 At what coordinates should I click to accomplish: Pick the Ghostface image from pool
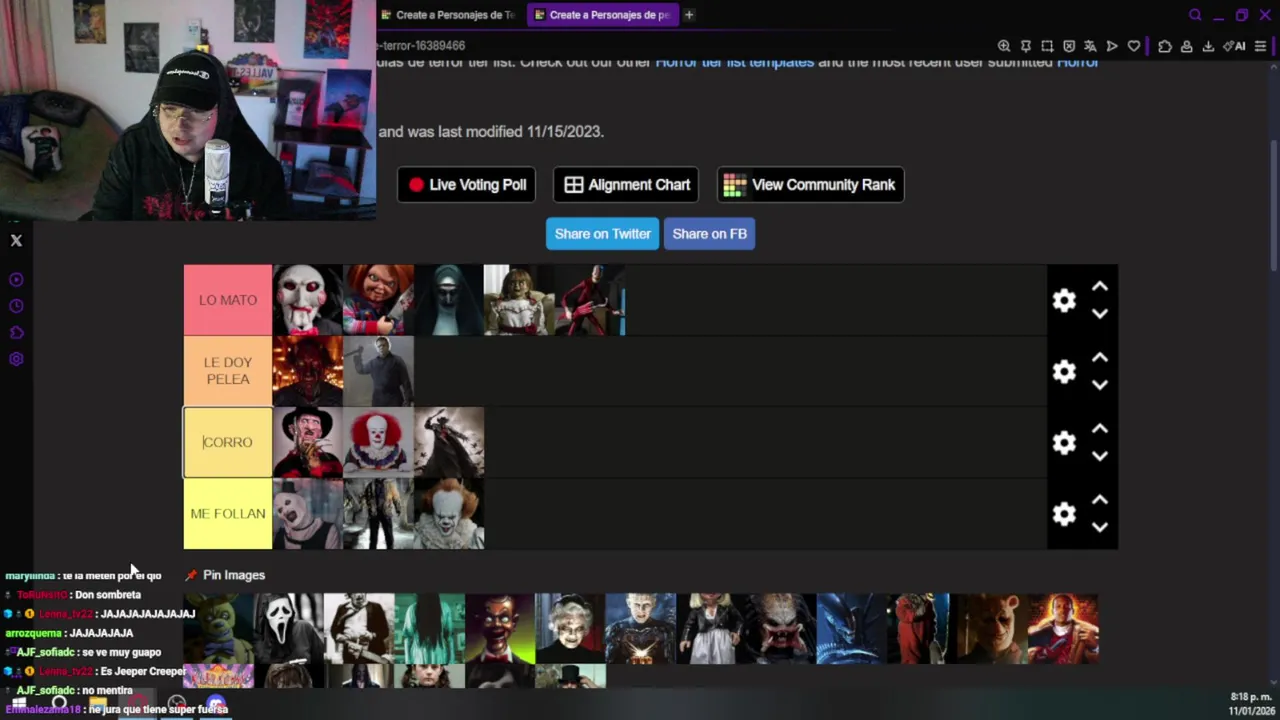coord(289,629)
